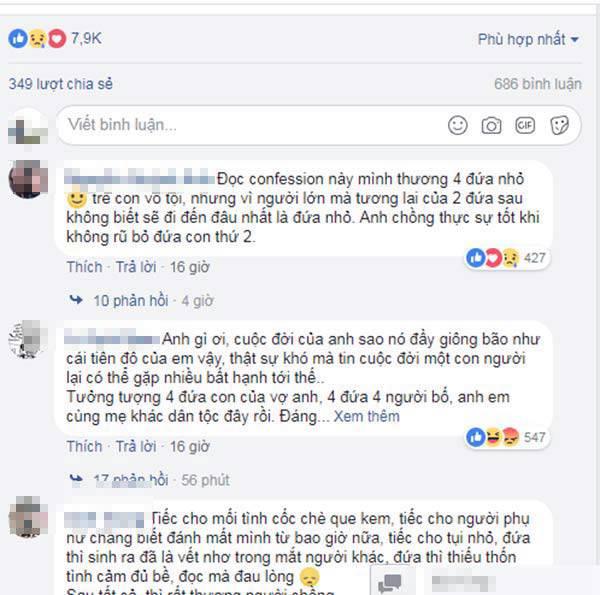View reactions on comment with 427 count
This screenshot has height=595, width=600.
[508, 258]
